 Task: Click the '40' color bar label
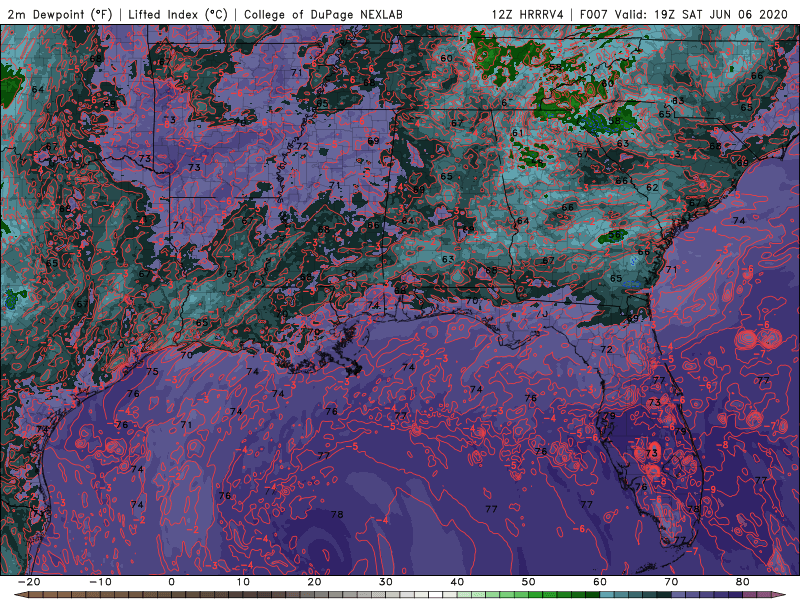457,582
